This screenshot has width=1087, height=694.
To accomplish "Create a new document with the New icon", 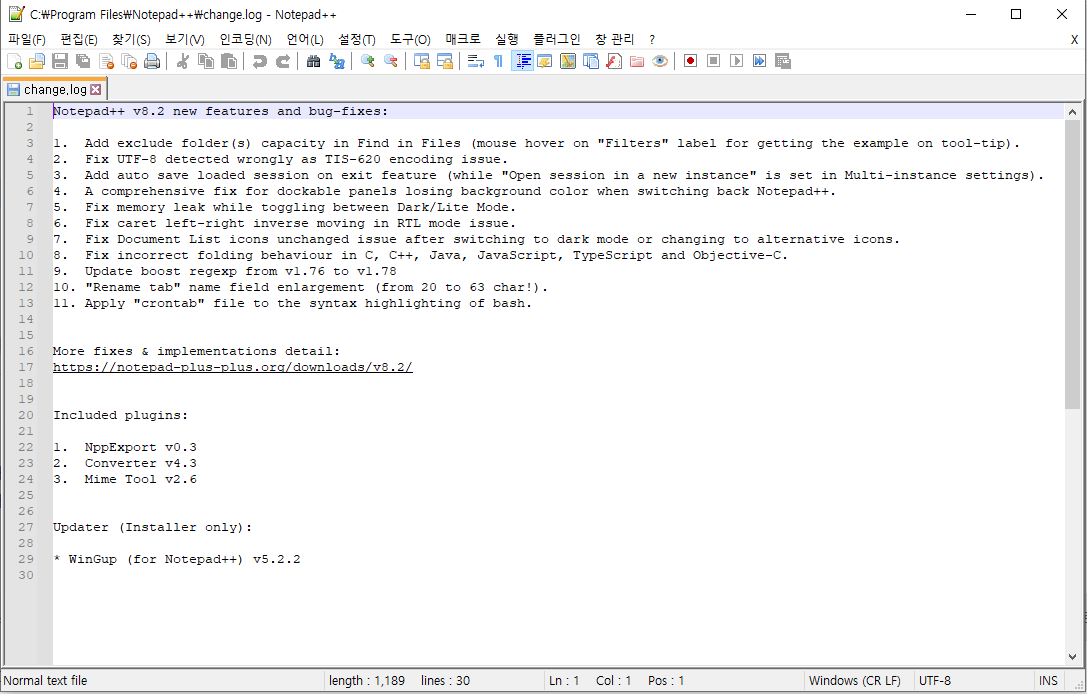I will [x=15, y=61].
